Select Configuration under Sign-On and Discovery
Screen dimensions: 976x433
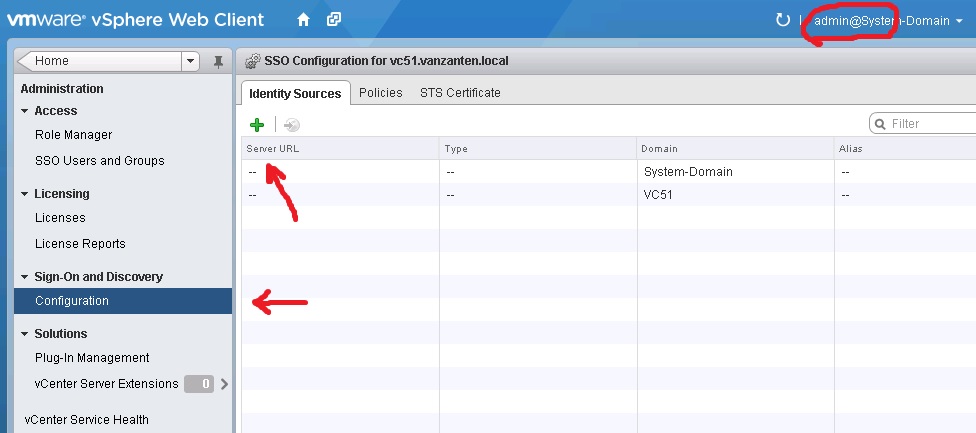click(123, 301)
